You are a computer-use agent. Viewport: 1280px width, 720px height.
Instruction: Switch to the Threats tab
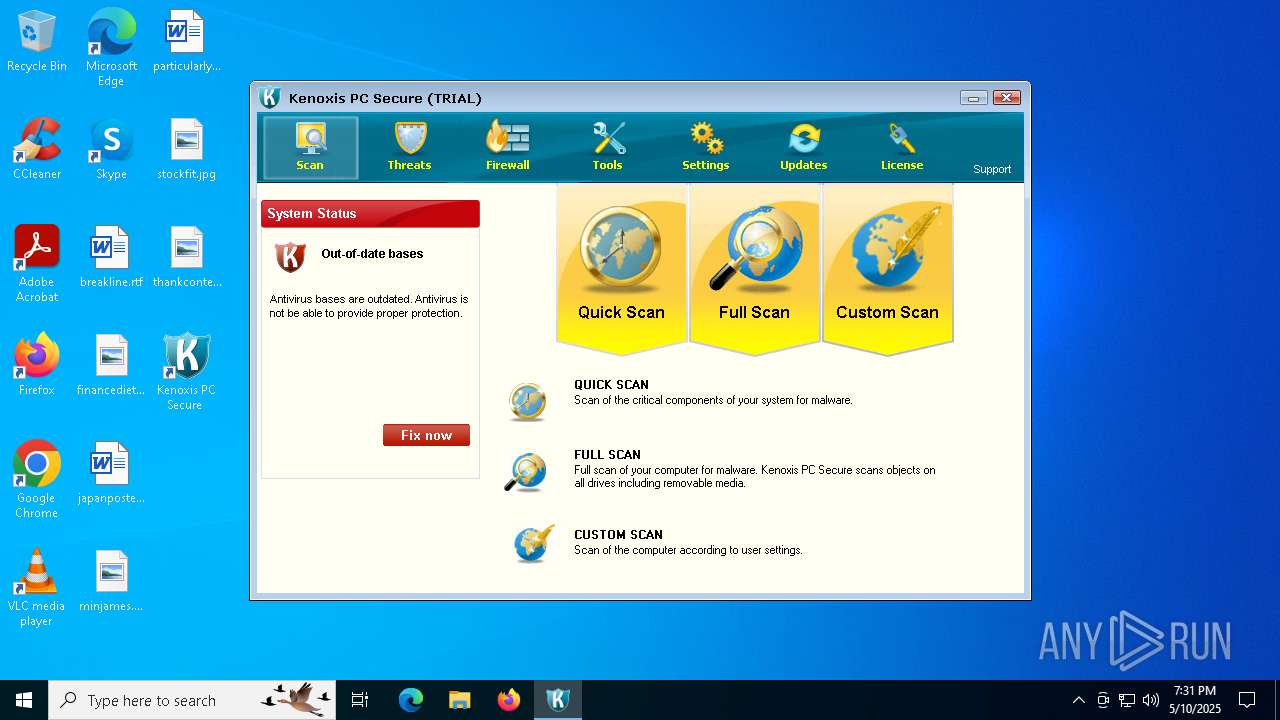pyautogui.click(x=409, y=147)
